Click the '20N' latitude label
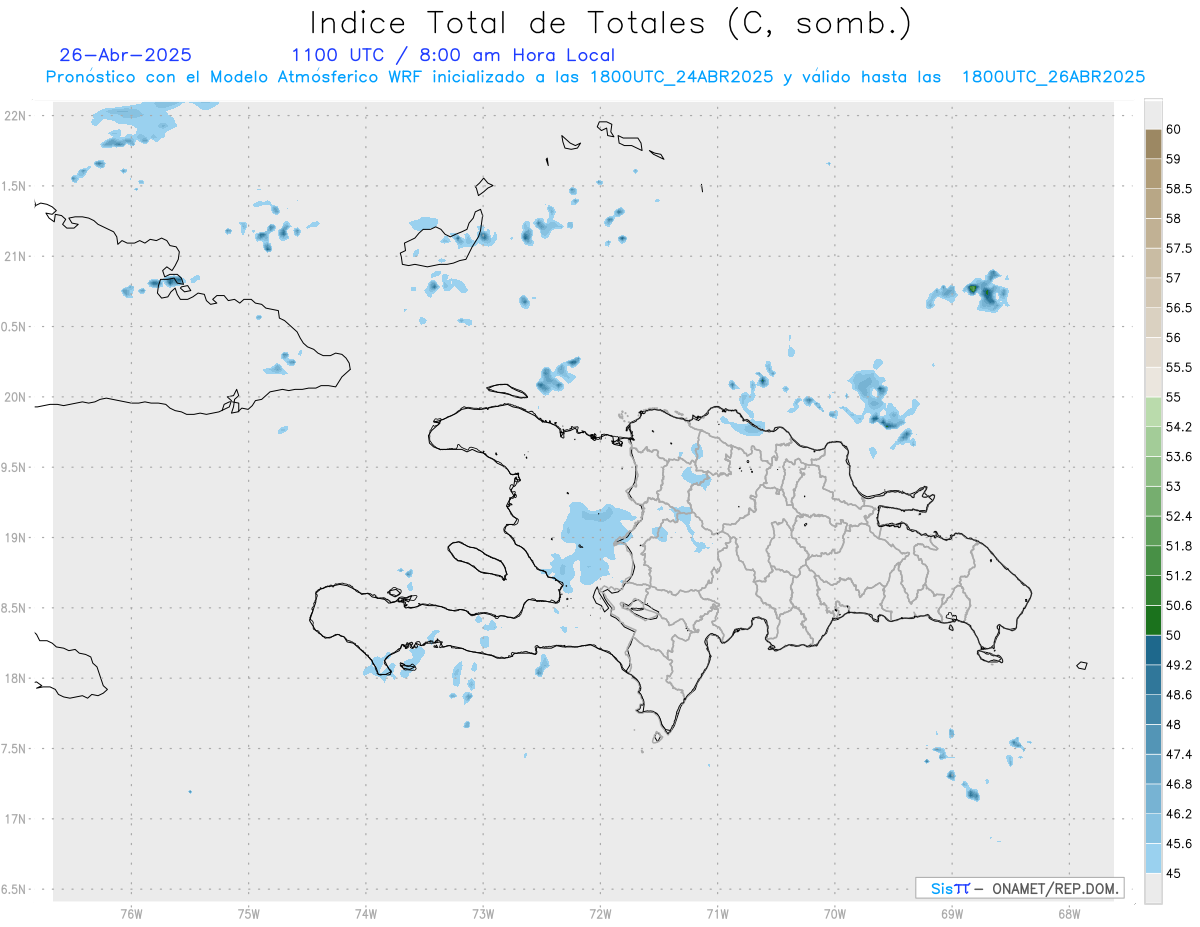Image resolution: width=1200 pixels, height=927 pixels. (17, 397)
